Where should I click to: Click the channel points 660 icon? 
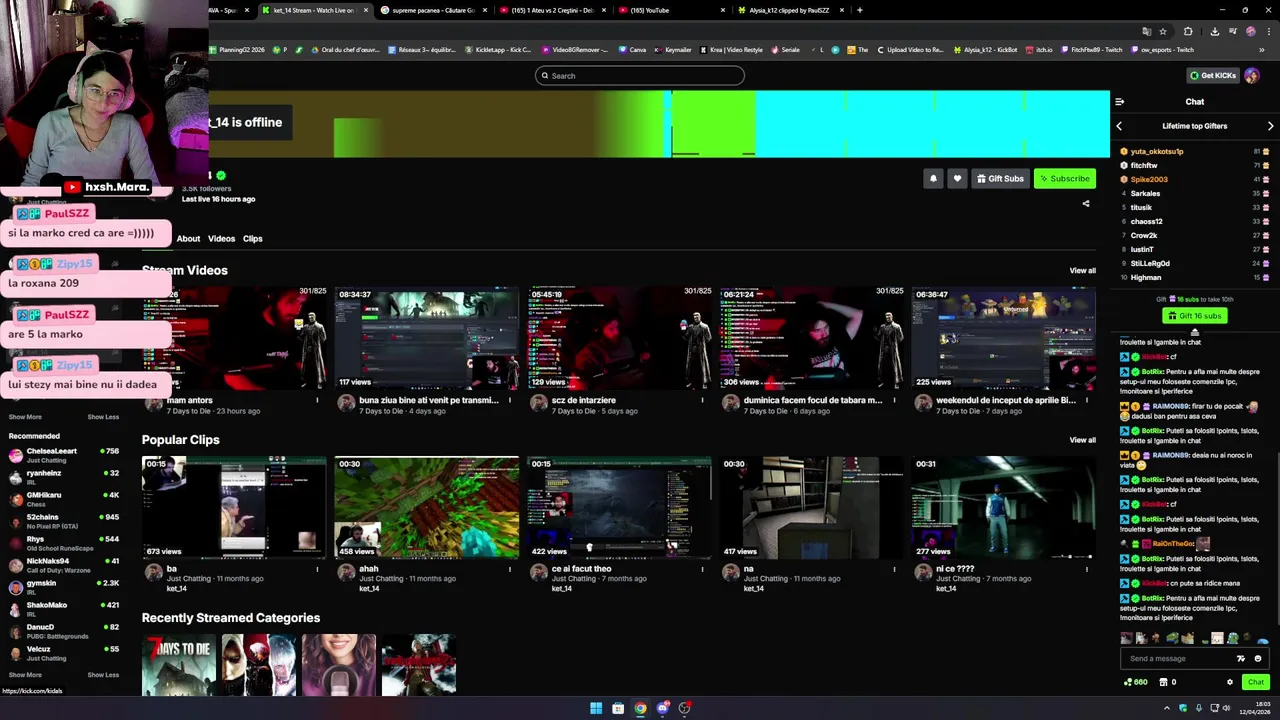point(1135,682)
